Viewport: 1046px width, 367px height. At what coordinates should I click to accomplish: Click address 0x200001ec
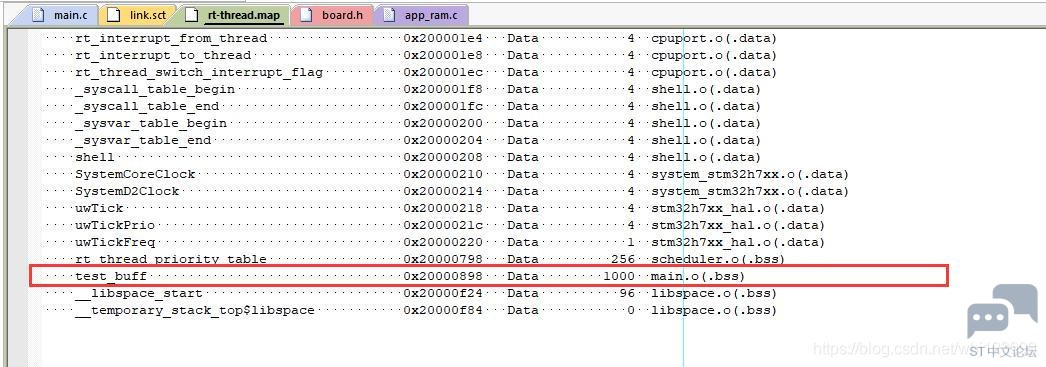[443, 72]
